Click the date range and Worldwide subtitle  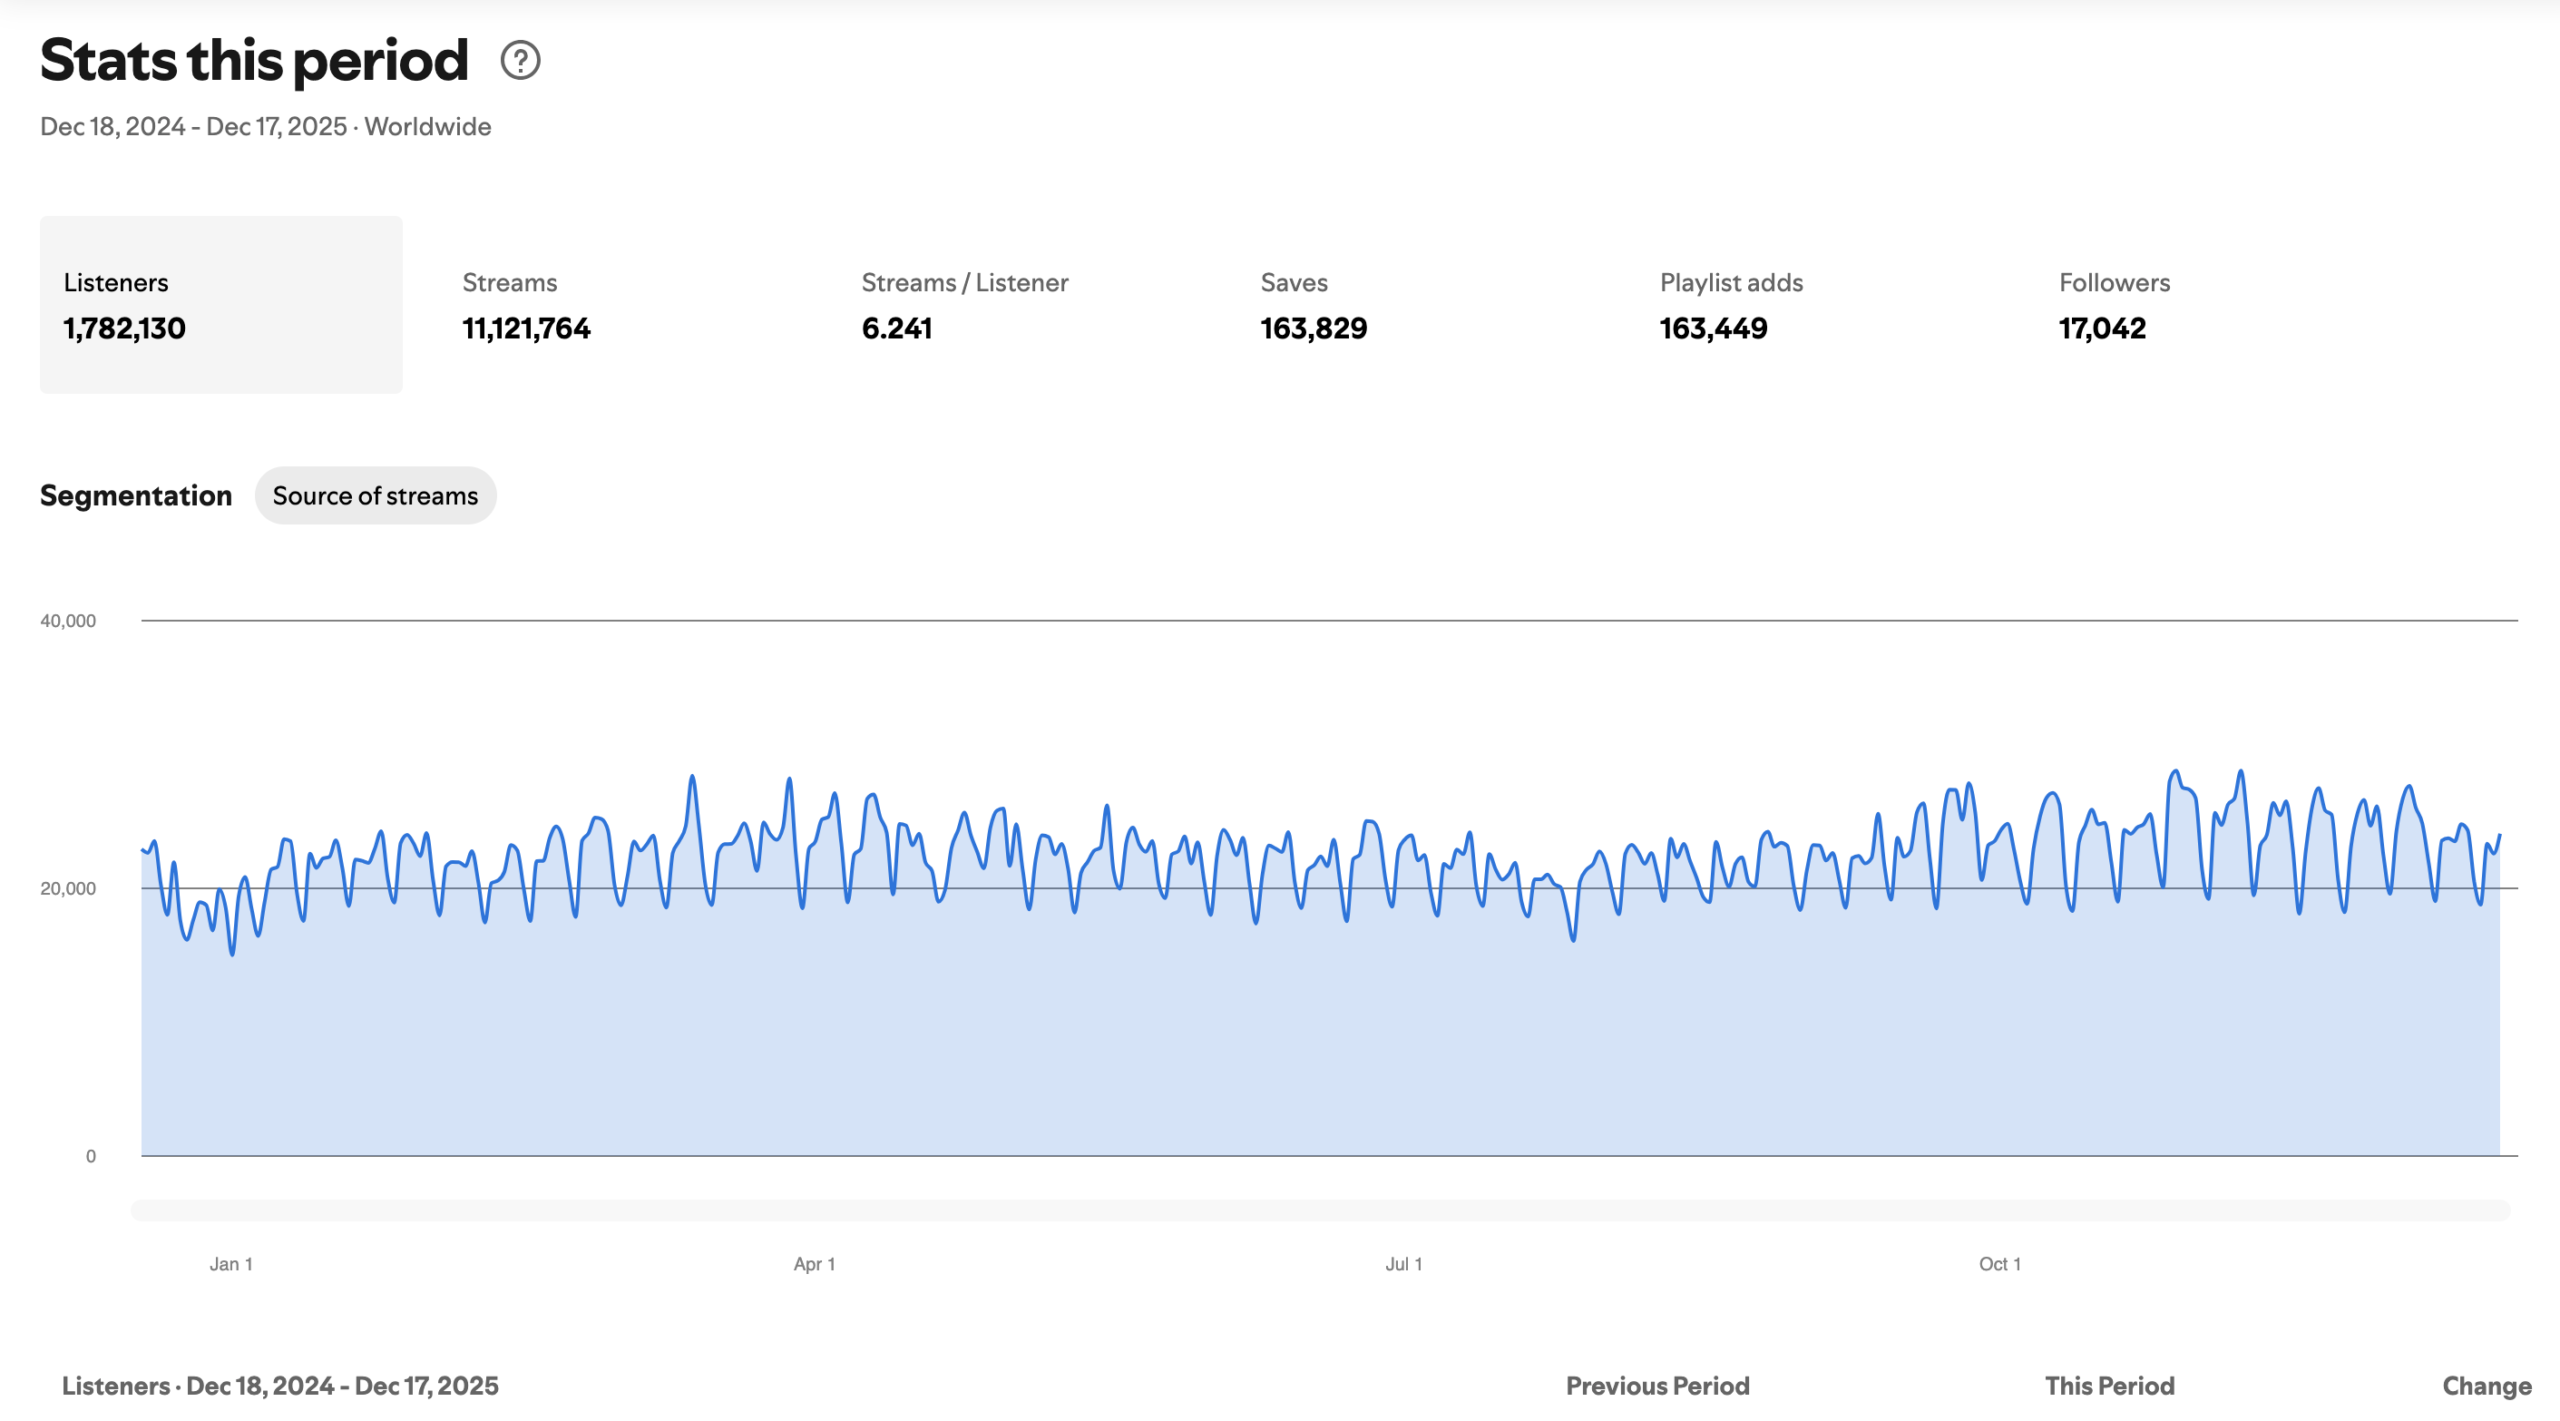(x=265, y=127)
